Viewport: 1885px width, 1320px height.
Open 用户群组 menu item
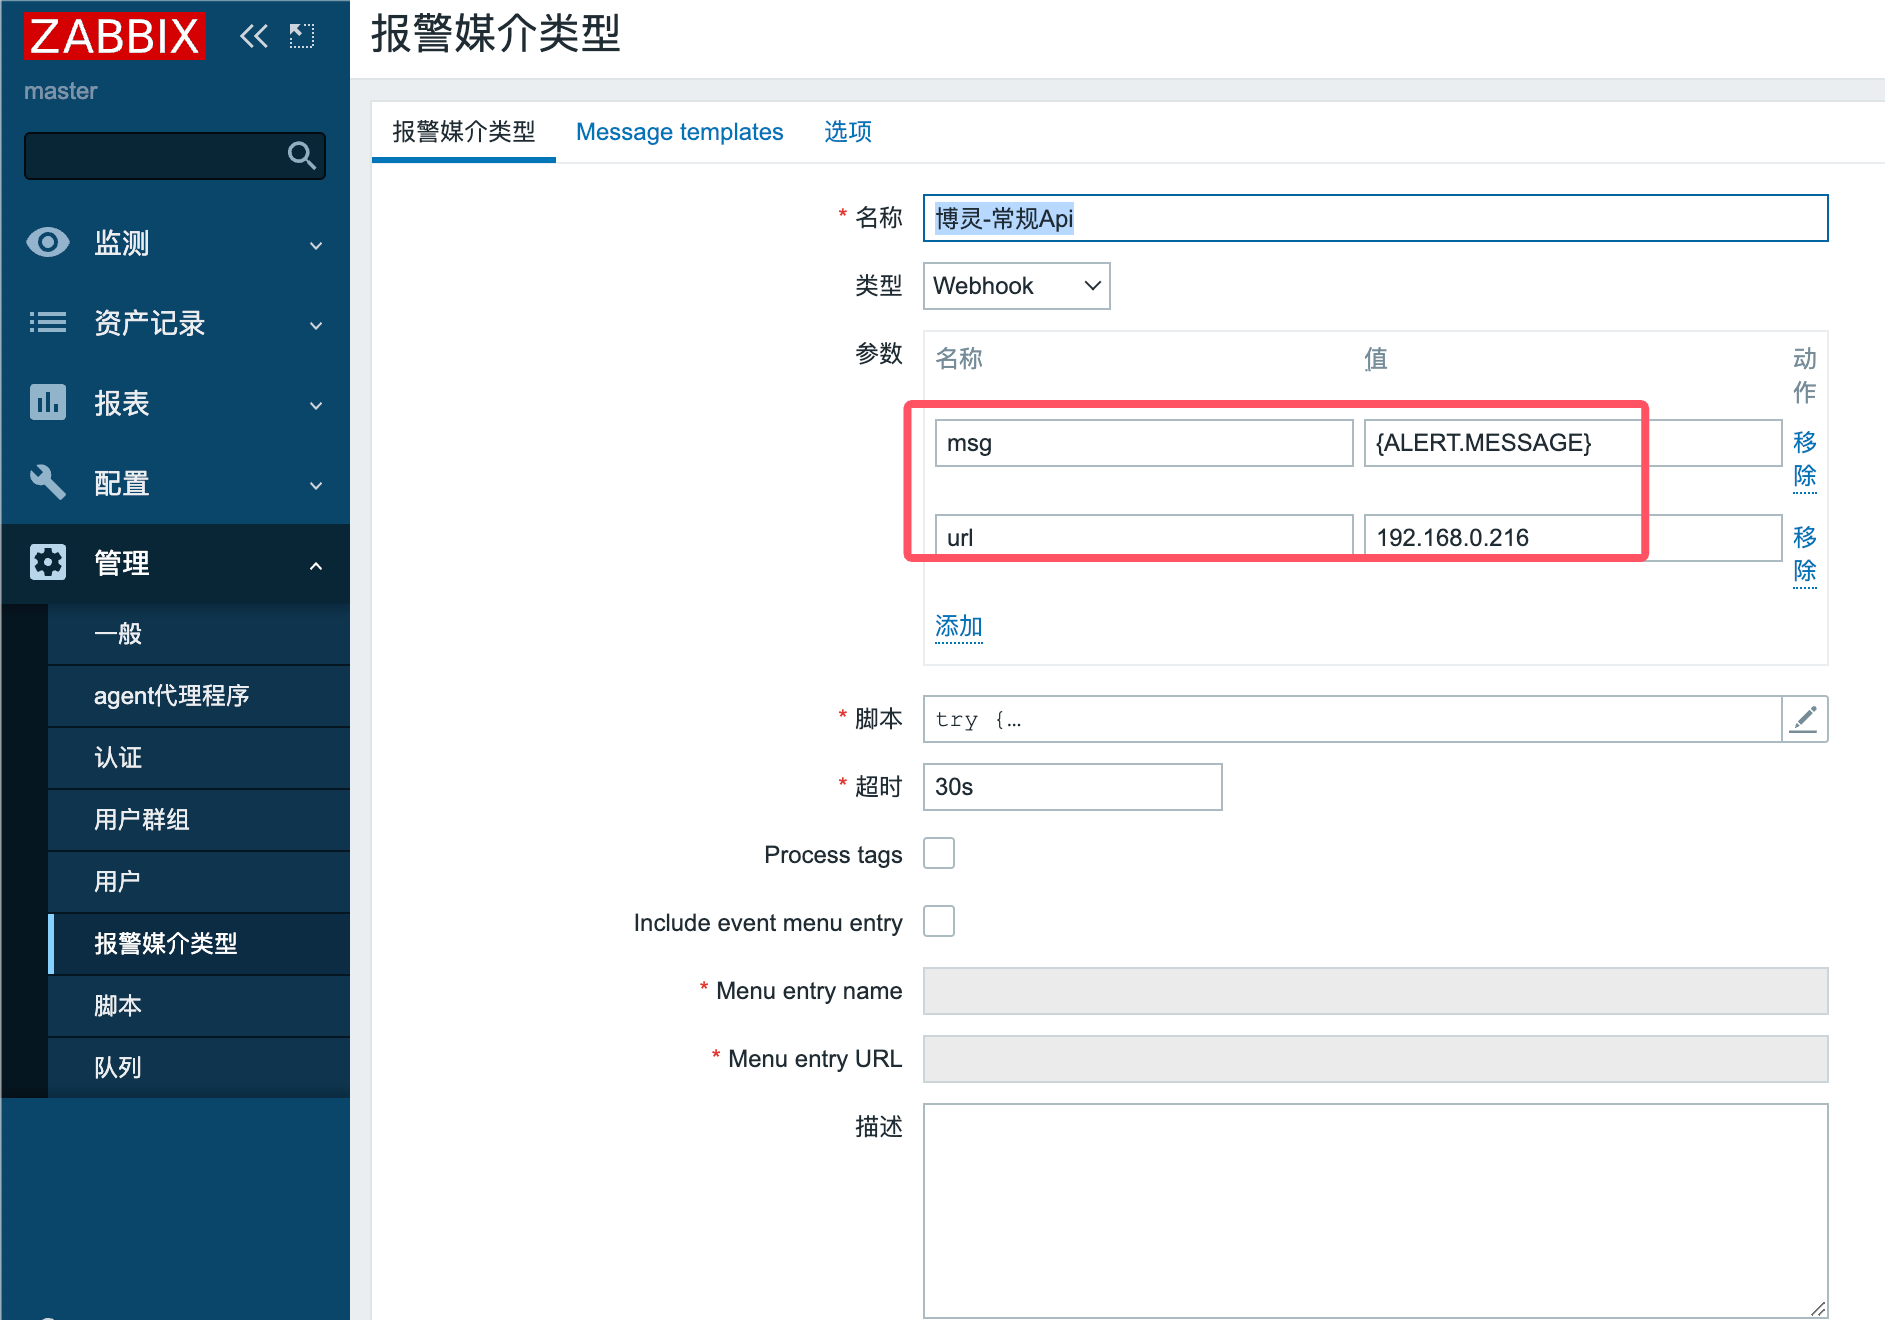point(199,820)
